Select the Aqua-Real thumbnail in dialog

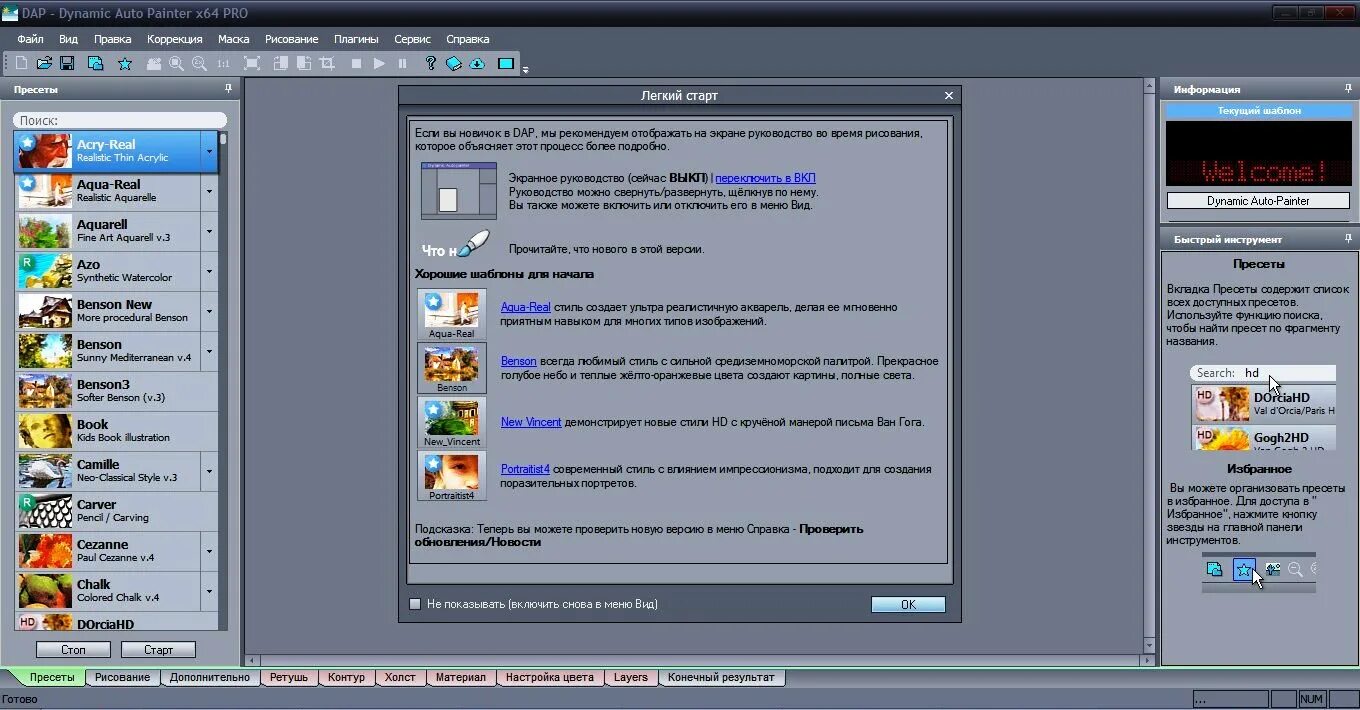click(452, 314)
